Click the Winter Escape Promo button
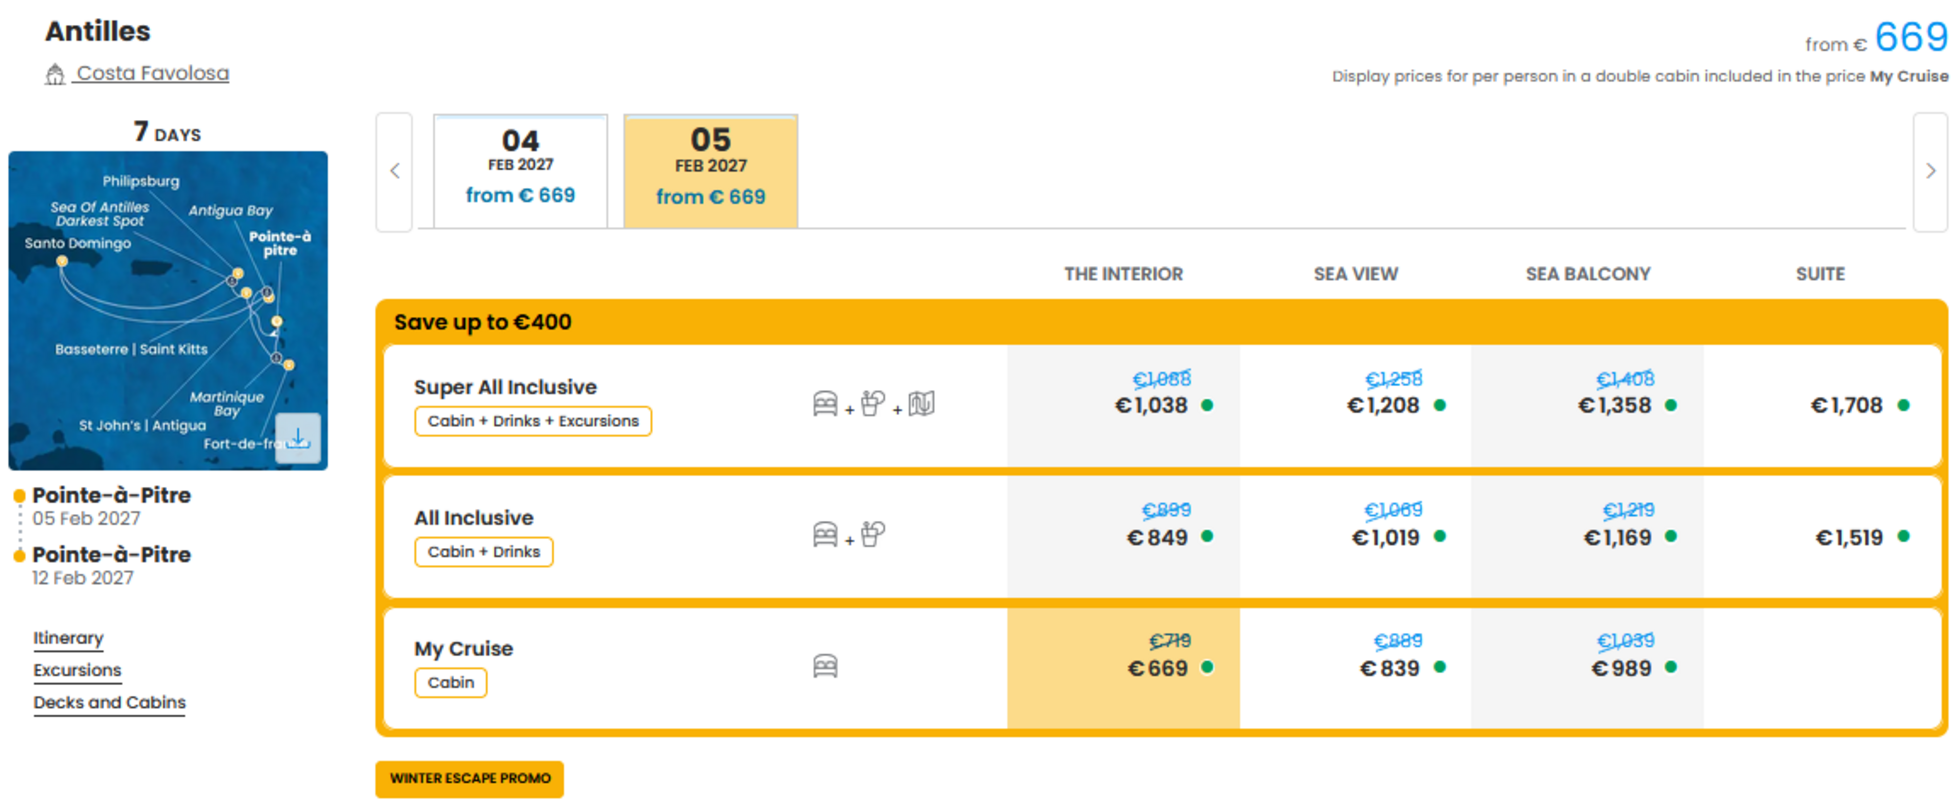The image size is (1957, 800). click(470, 778)
